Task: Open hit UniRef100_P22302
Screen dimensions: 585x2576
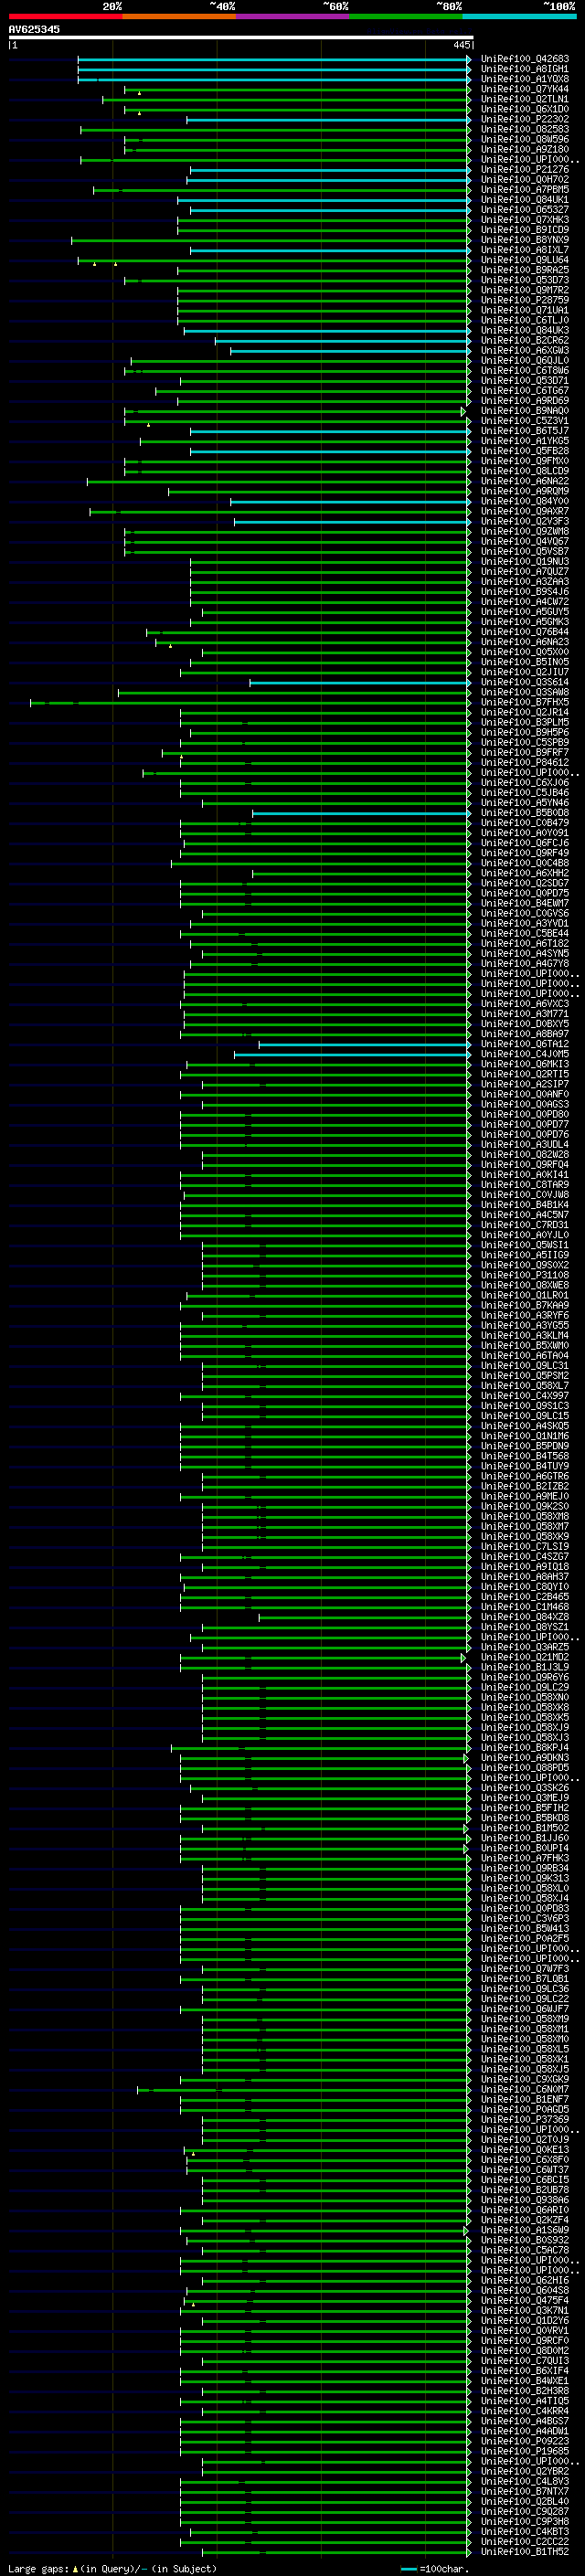Action: coord(524,119)
